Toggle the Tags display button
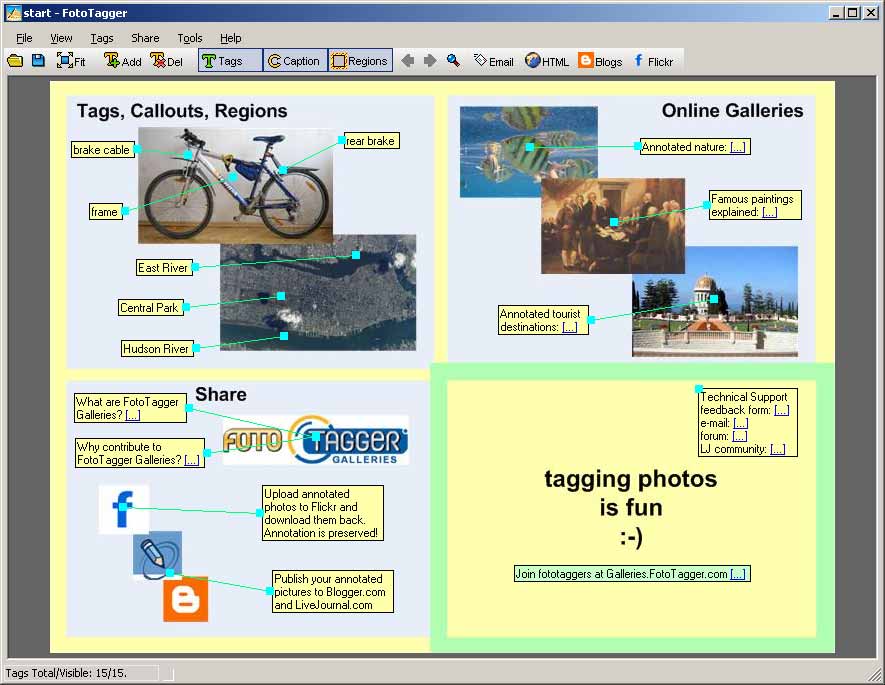The width and height of the screenshot is (885, 685). (230, 60)
